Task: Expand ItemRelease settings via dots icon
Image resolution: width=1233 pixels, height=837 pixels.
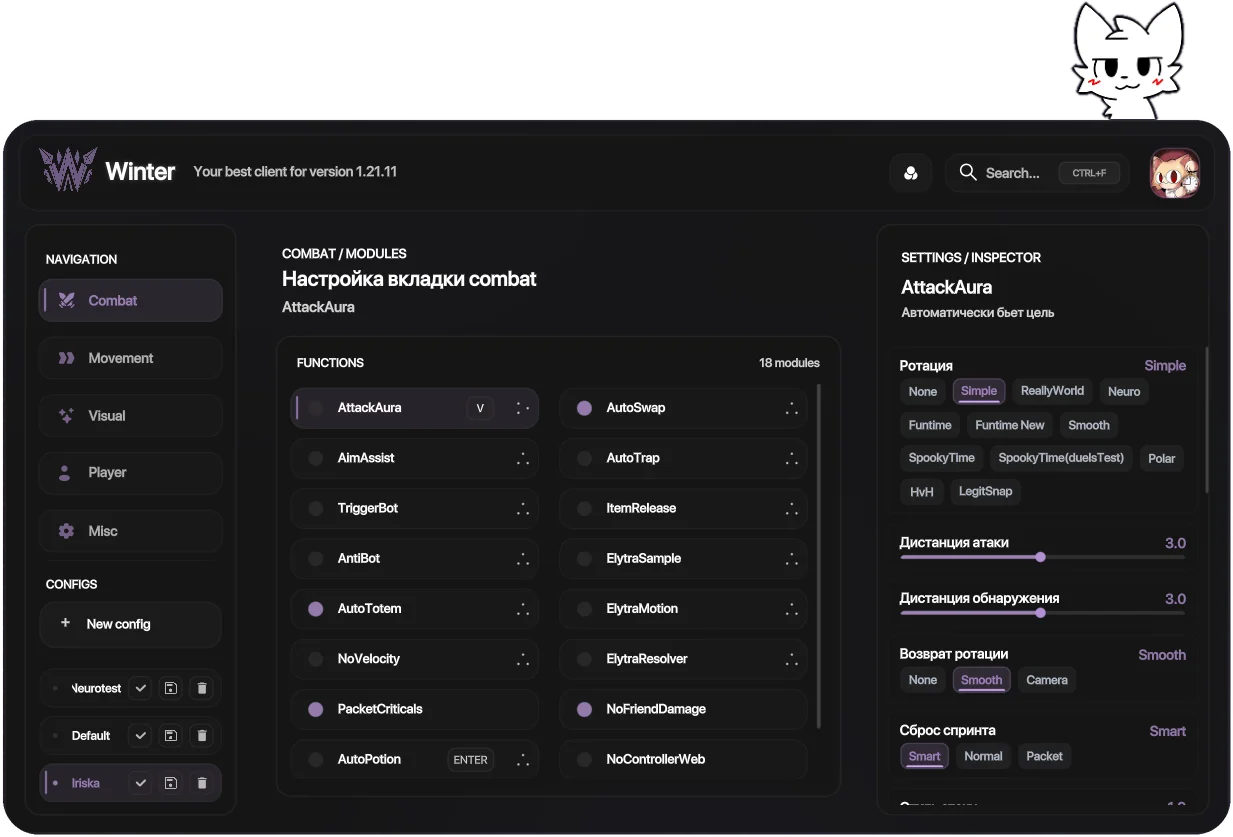Action: [791, 508]
